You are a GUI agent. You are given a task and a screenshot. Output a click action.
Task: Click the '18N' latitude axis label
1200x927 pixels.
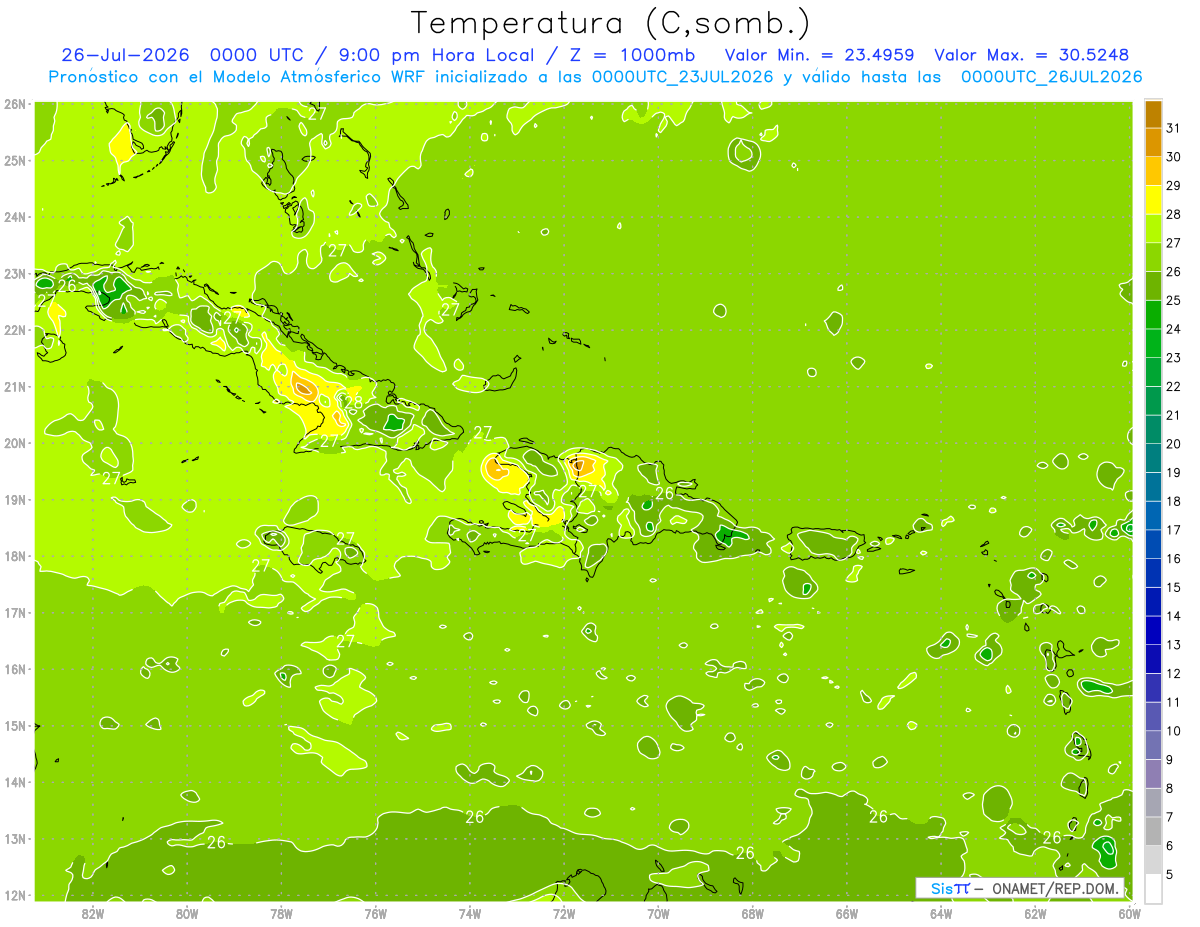pos(15,556)
